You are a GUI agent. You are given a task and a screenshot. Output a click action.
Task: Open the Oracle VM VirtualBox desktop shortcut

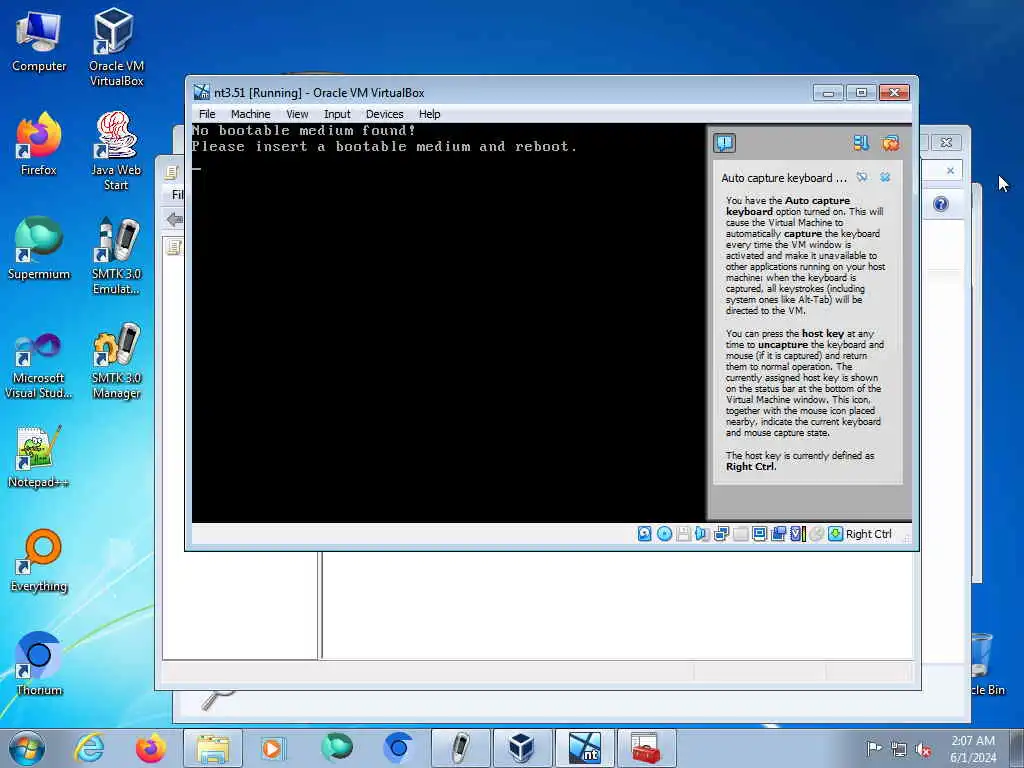tap(116, 47)
